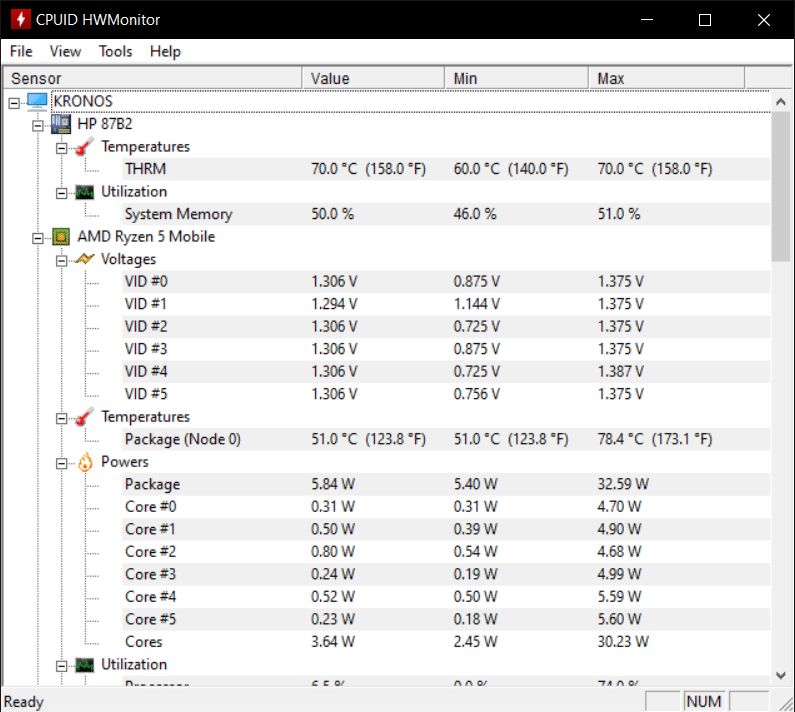795x712 pixels.
Task: Click the thermometer icon under AMD Ryzen 5
Action: [x=85, y=417]
